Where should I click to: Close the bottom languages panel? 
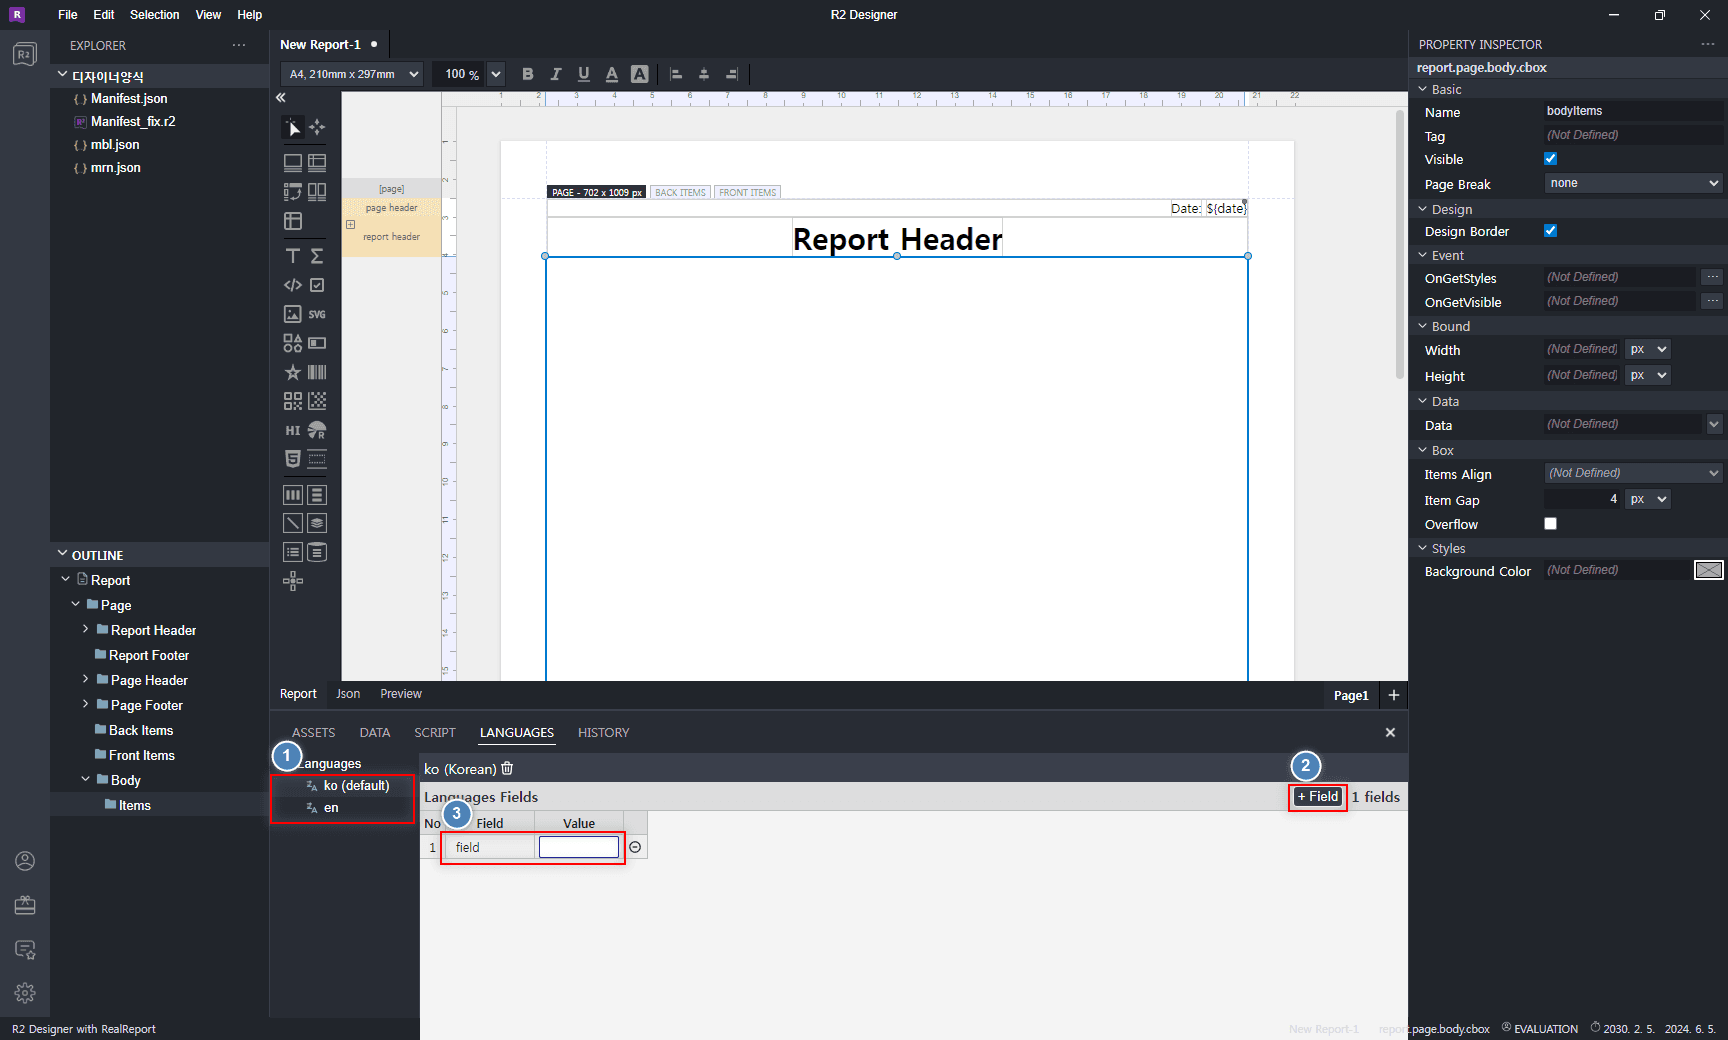1390,733
